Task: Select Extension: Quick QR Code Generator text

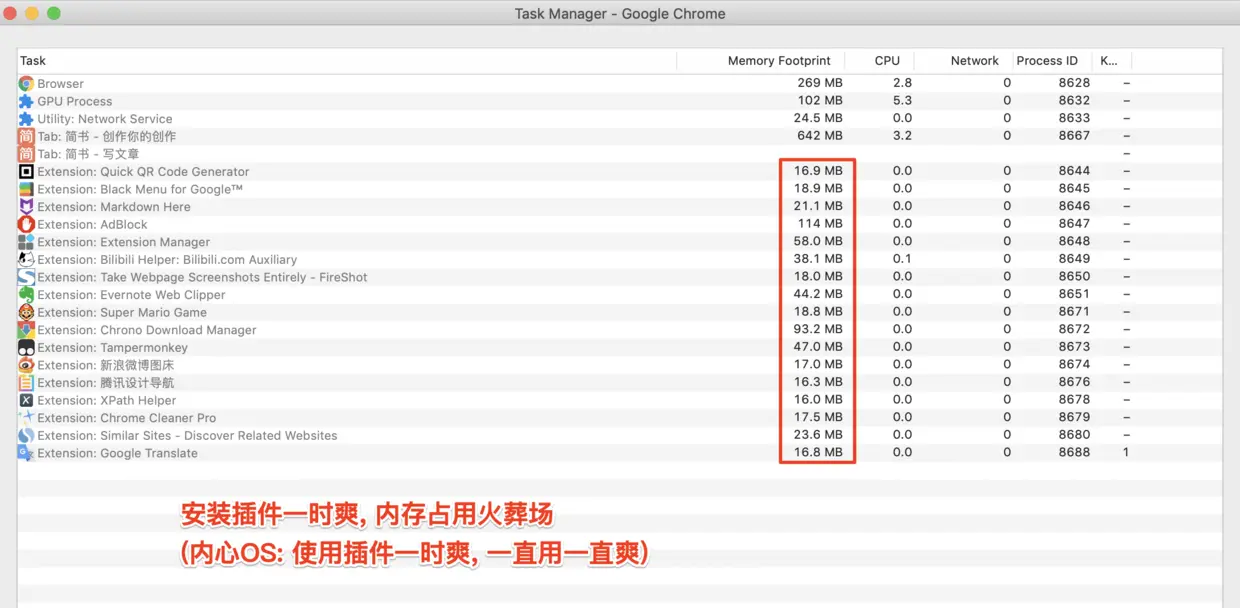Action: 144,172
